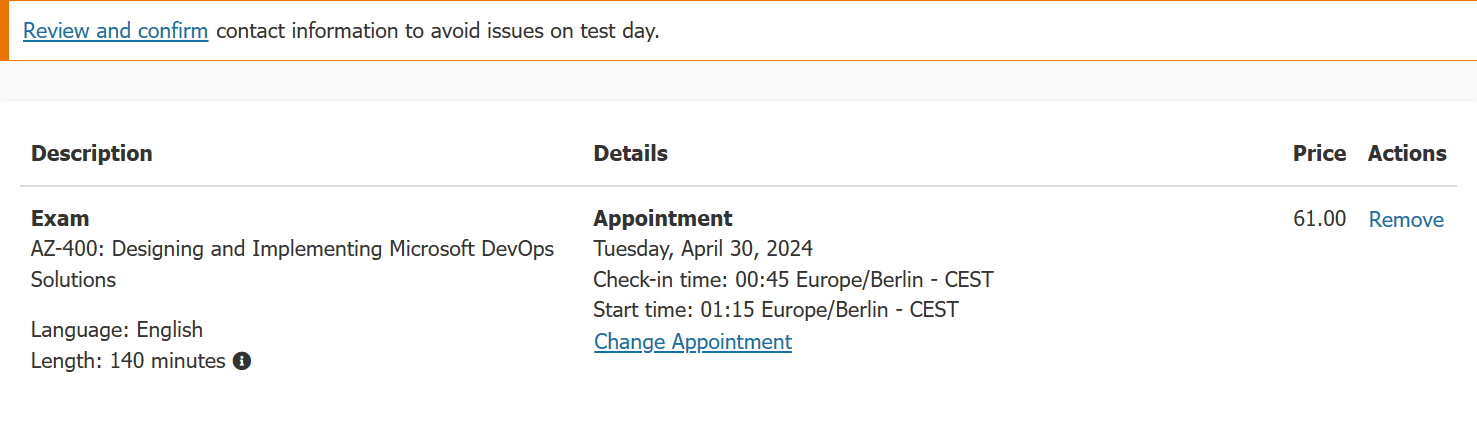Screen dimensions: 1477x424
Task: Click the Price column header
Action: point(1318,153)
